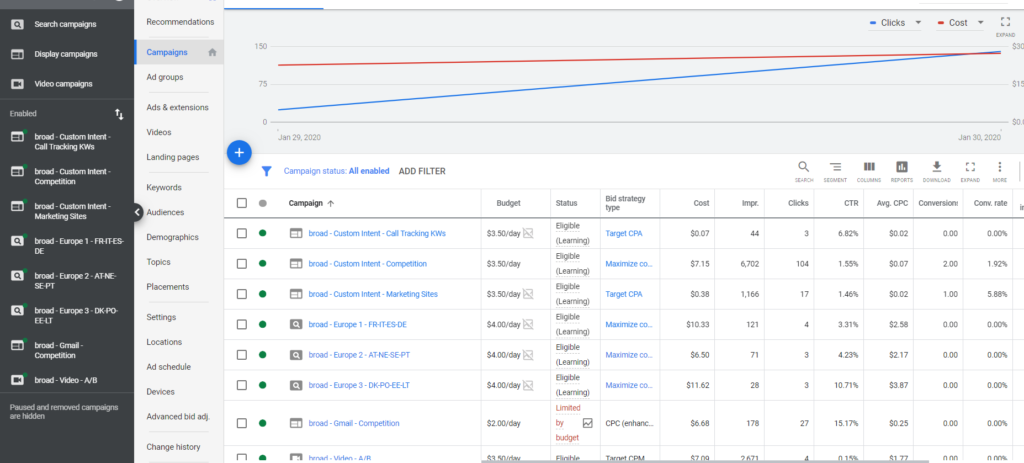The width and height of the screenshot is (1024, 463).
Task: Go to Keywords in the navigation menu
Action: point(164,187)
